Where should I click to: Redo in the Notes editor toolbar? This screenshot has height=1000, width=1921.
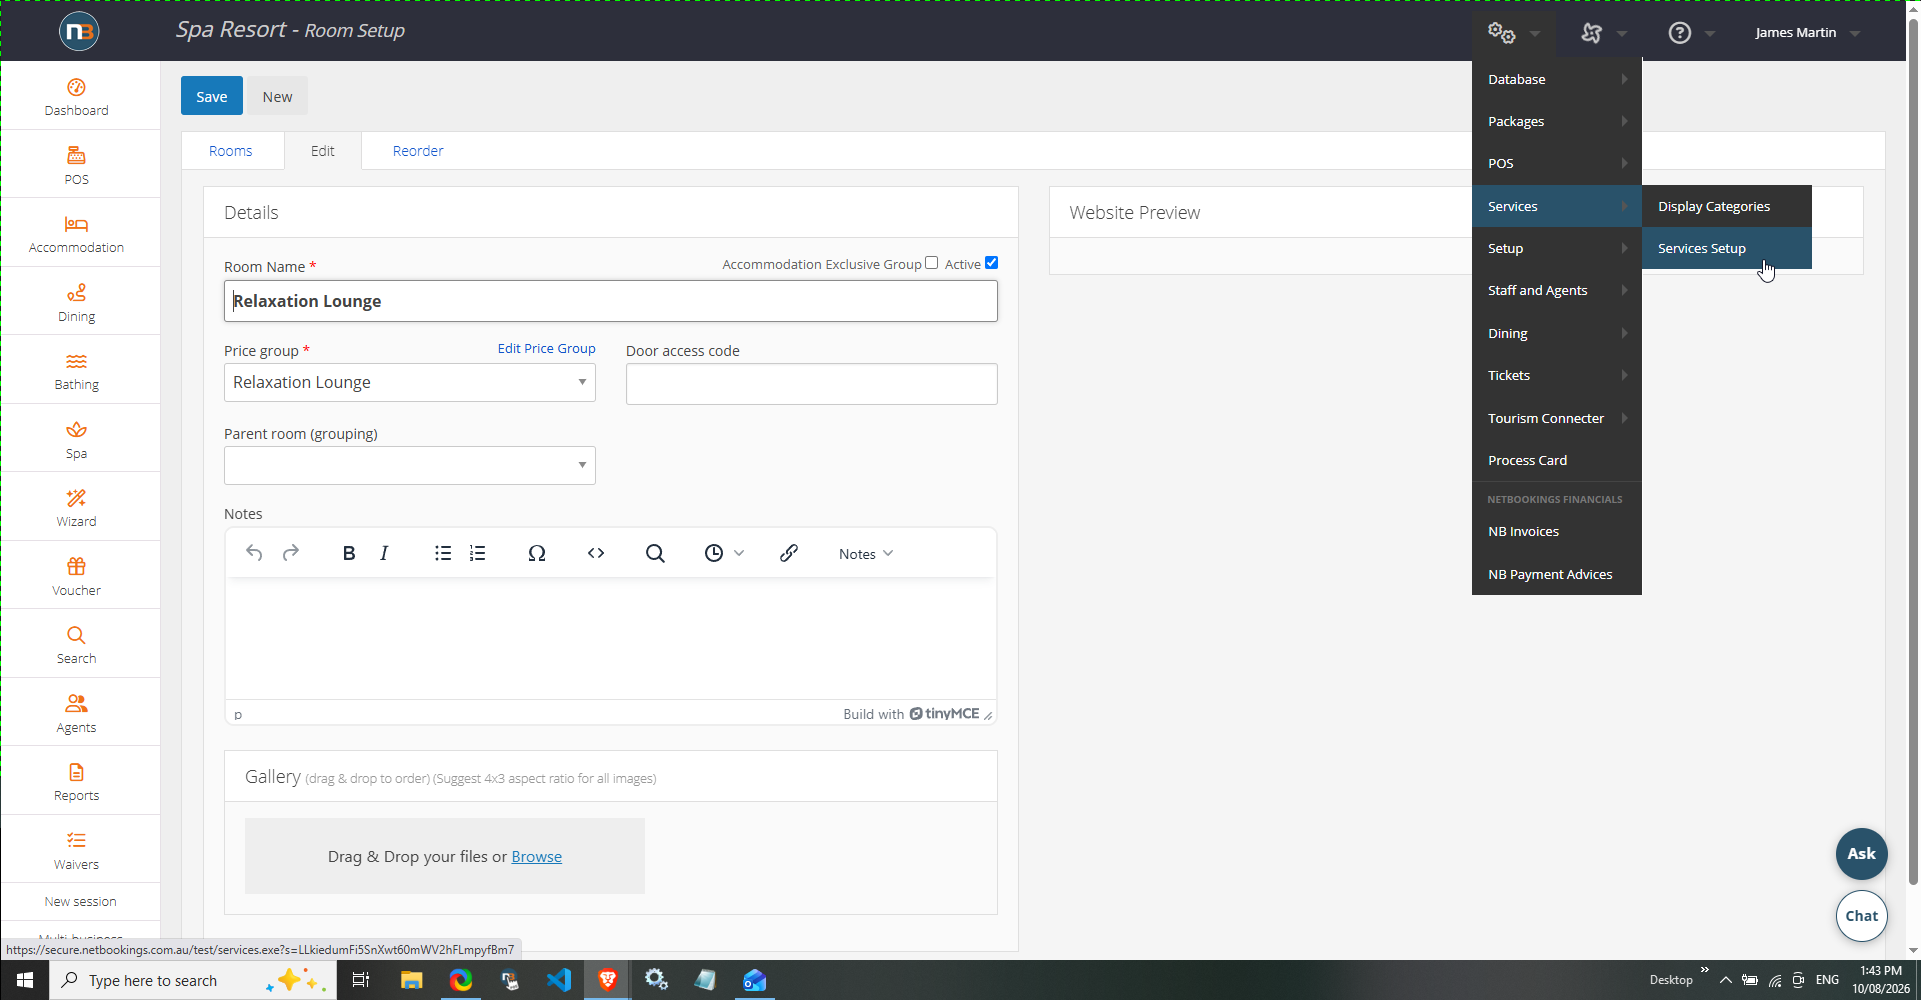291,553
